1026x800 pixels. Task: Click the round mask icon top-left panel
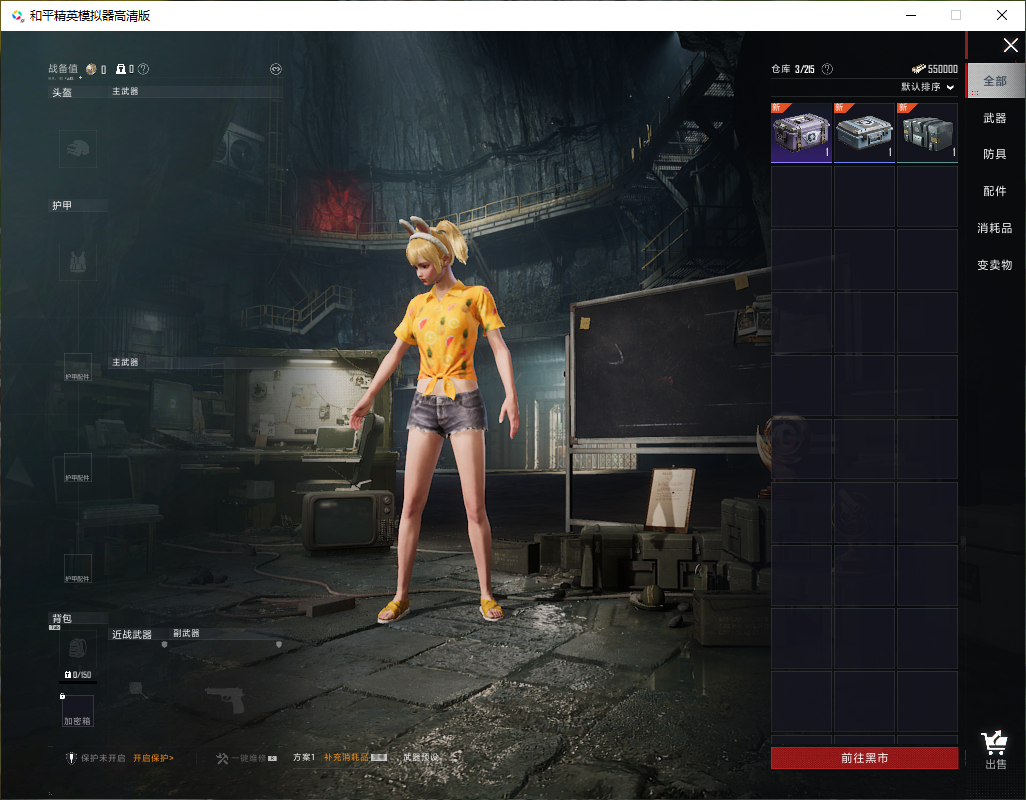click(275, 69)
